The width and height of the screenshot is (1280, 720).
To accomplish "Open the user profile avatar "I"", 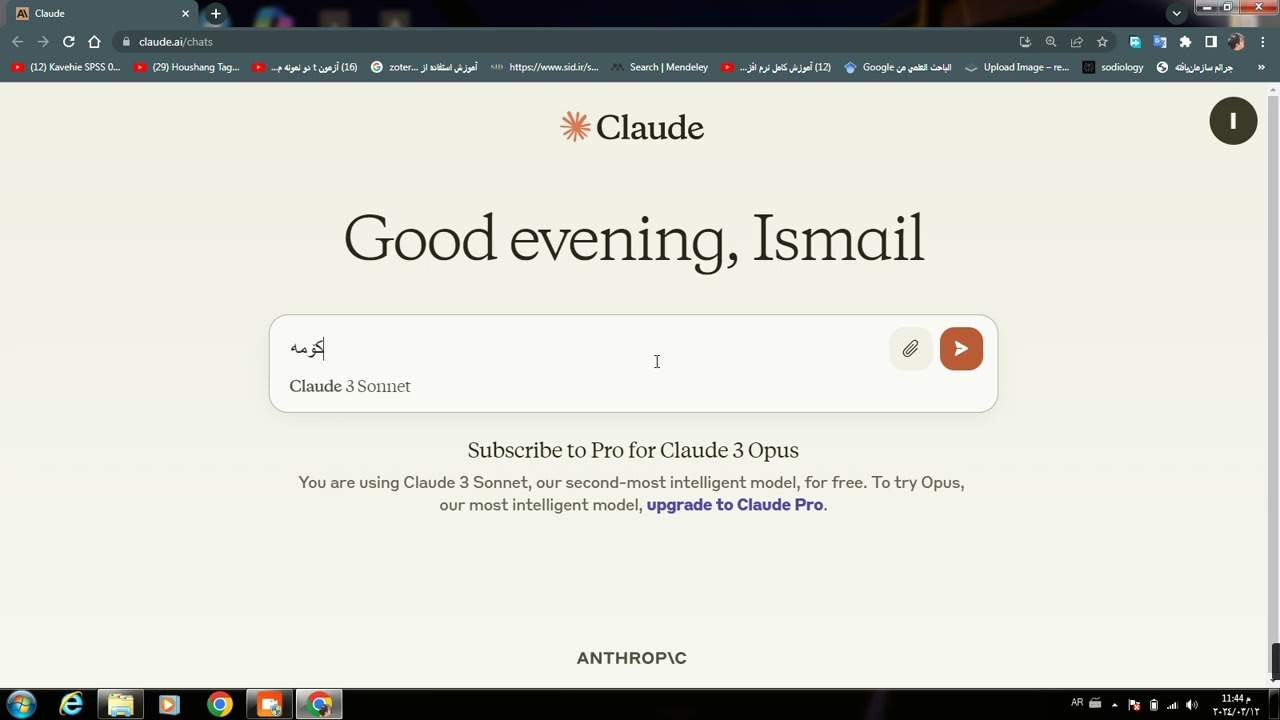I will [x=1233, y=121].
